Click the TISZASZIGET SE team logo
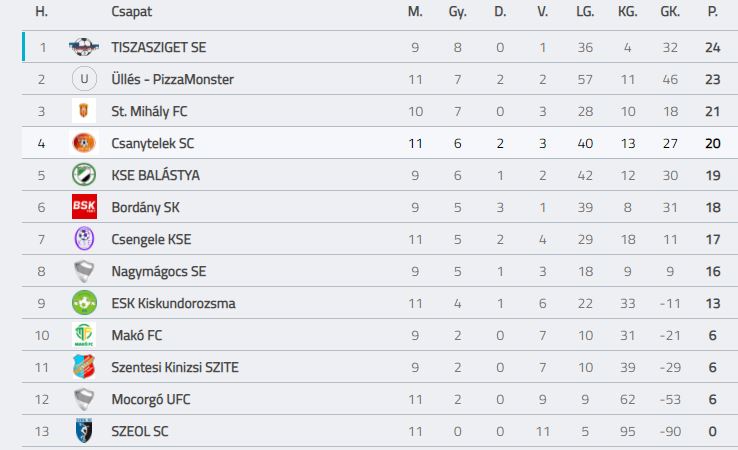 click(x=84, y=47)
